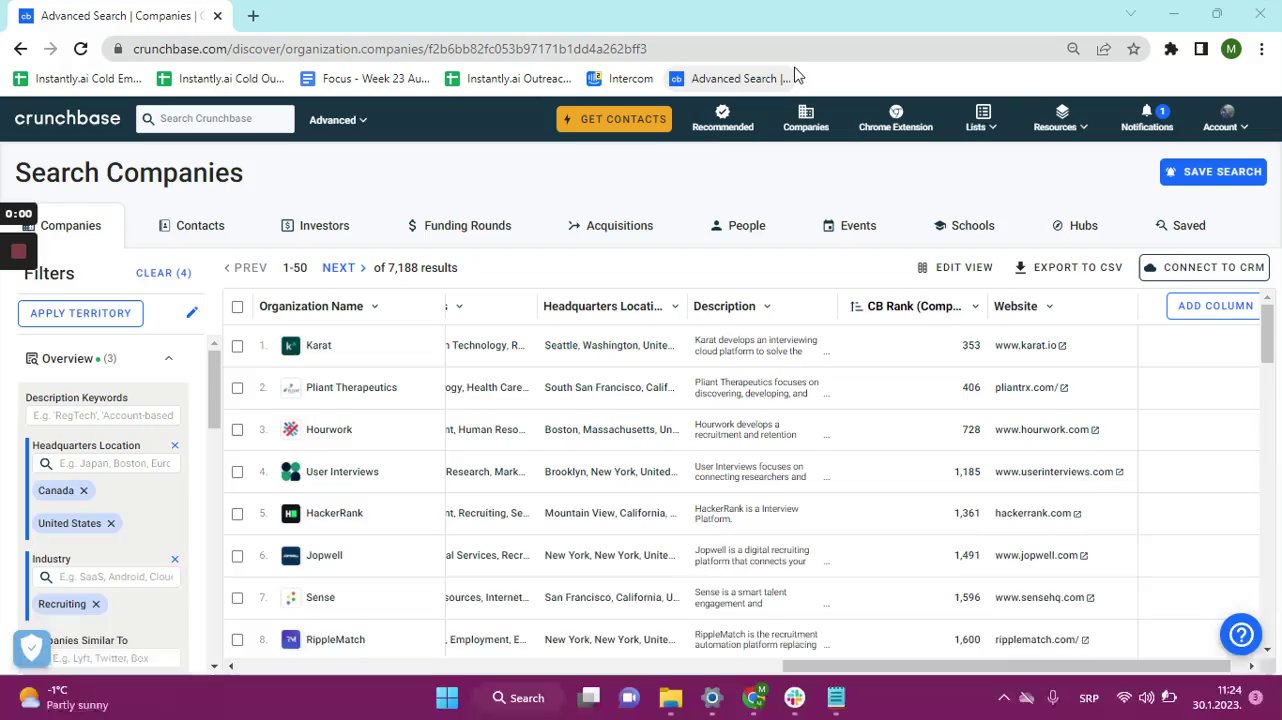The width and height of the screenshot is (1282, 720).
Task: Switch to the Acquisitions tab
Action: [610, 226]
